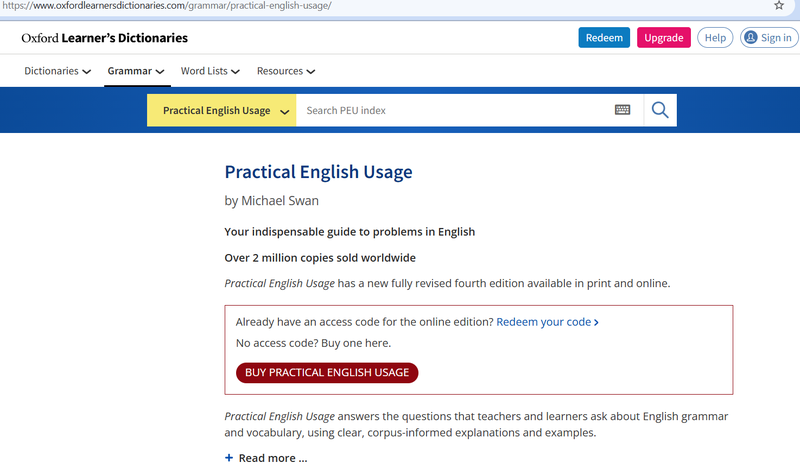Expand the Read more section

point(266,458)
